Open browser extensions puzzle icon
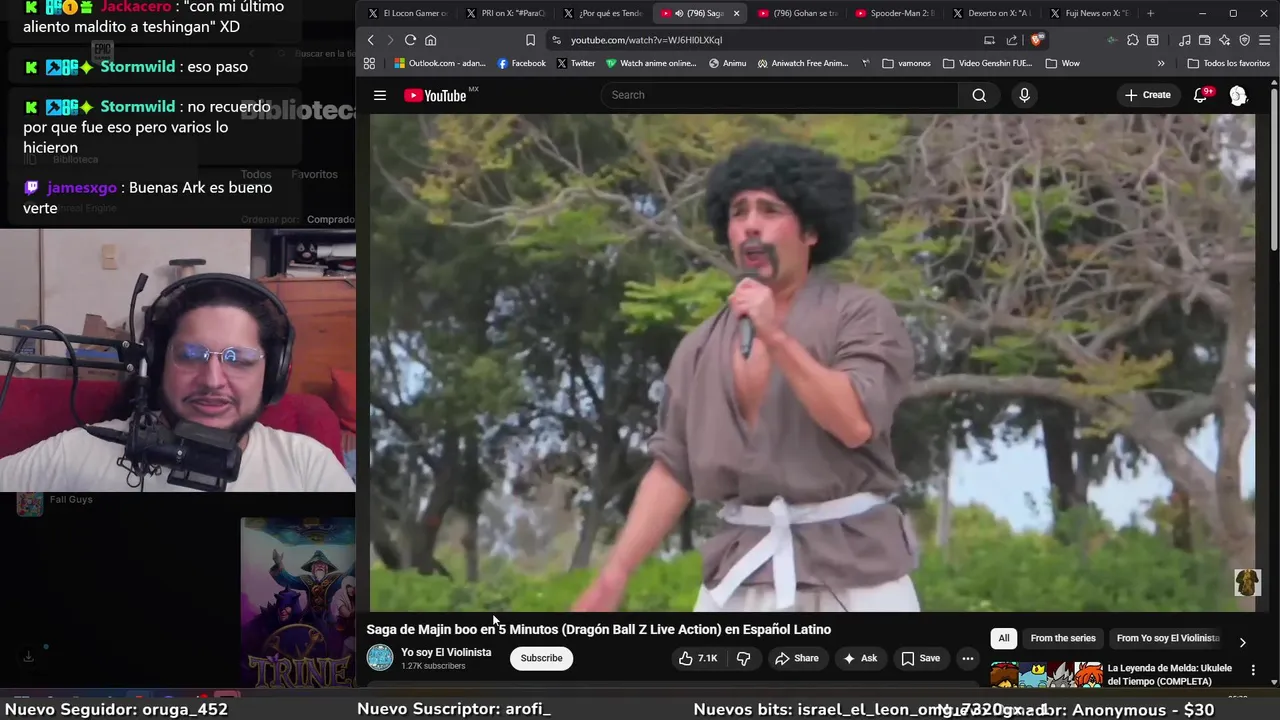The height and width of the screenshot is (720, 1280). pyautogui.click(x=1132, y=40)
